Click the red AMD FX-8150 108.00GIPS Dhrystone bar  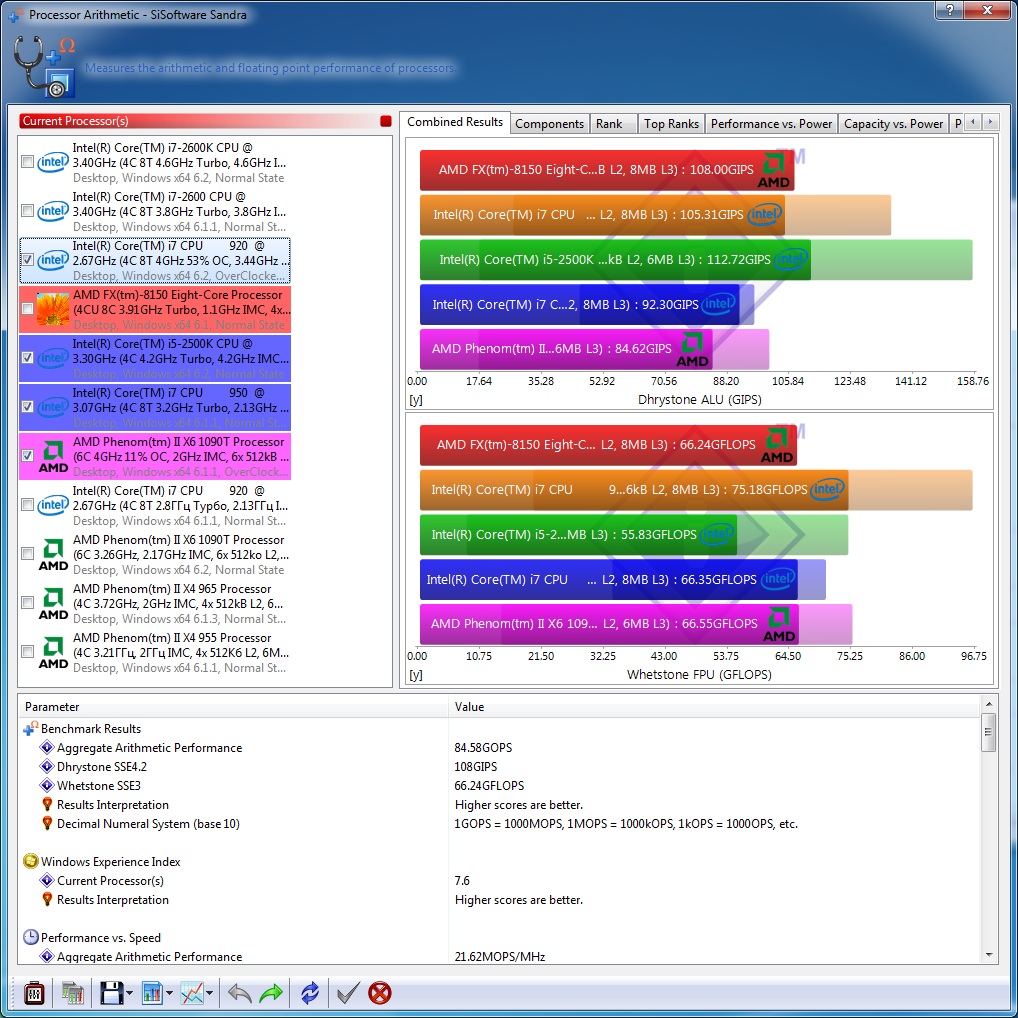(606, 170)
